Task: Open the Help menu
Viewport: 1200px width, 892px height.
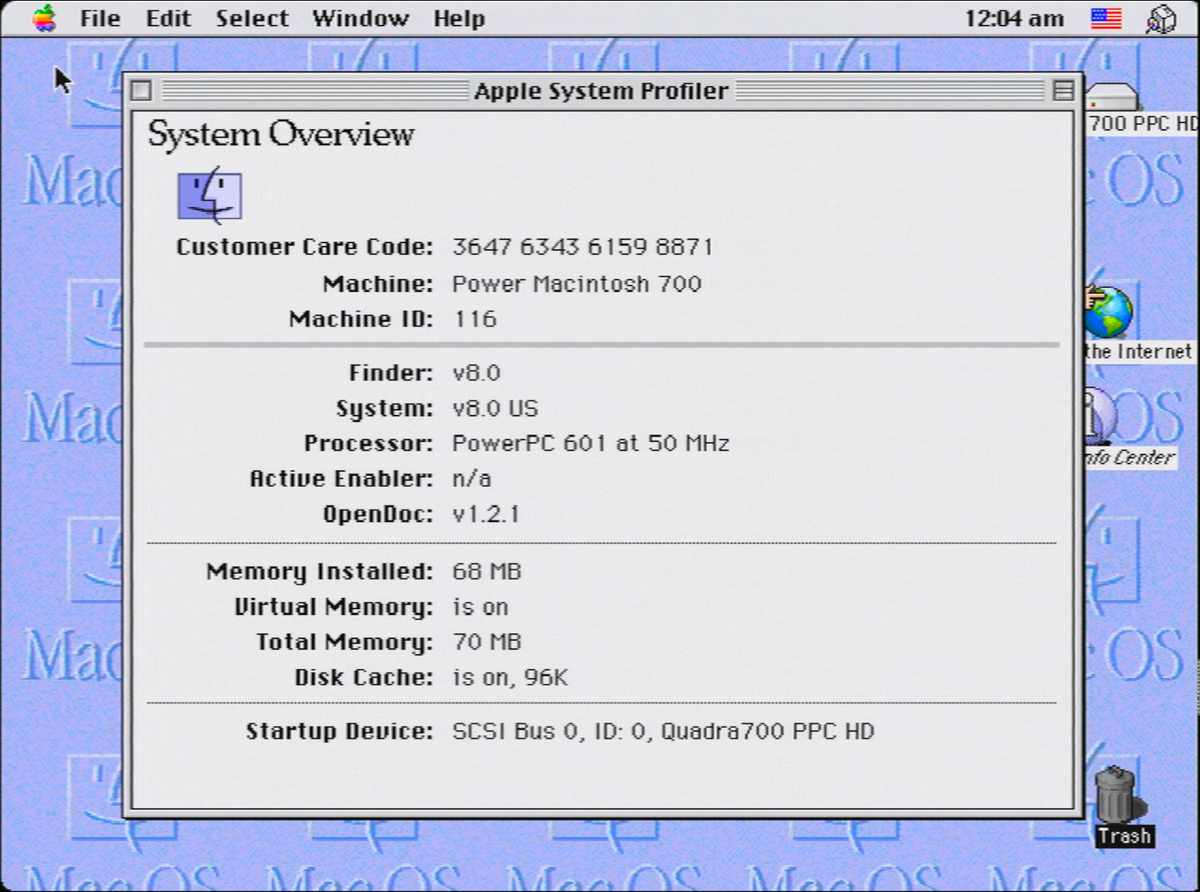Action: tap(459, 18)
